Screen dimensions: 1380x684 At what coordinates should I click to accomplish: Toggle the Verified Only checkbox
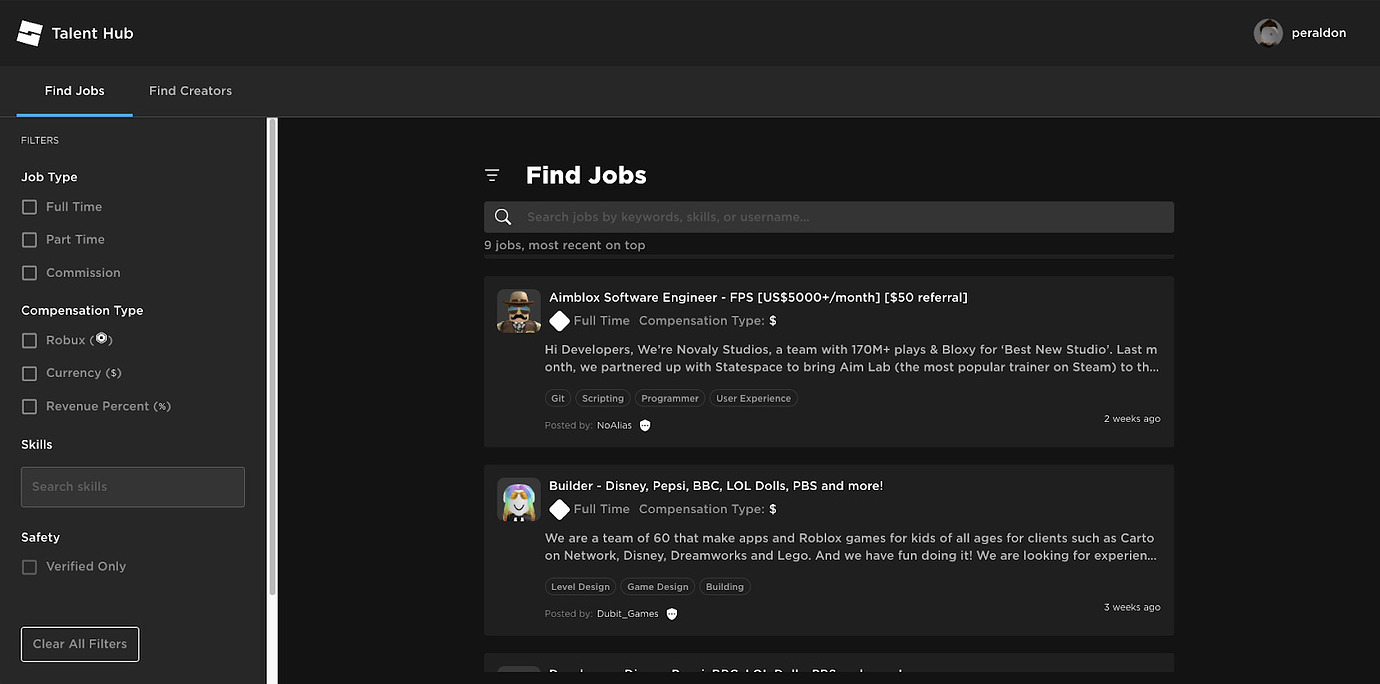(30, 567)
